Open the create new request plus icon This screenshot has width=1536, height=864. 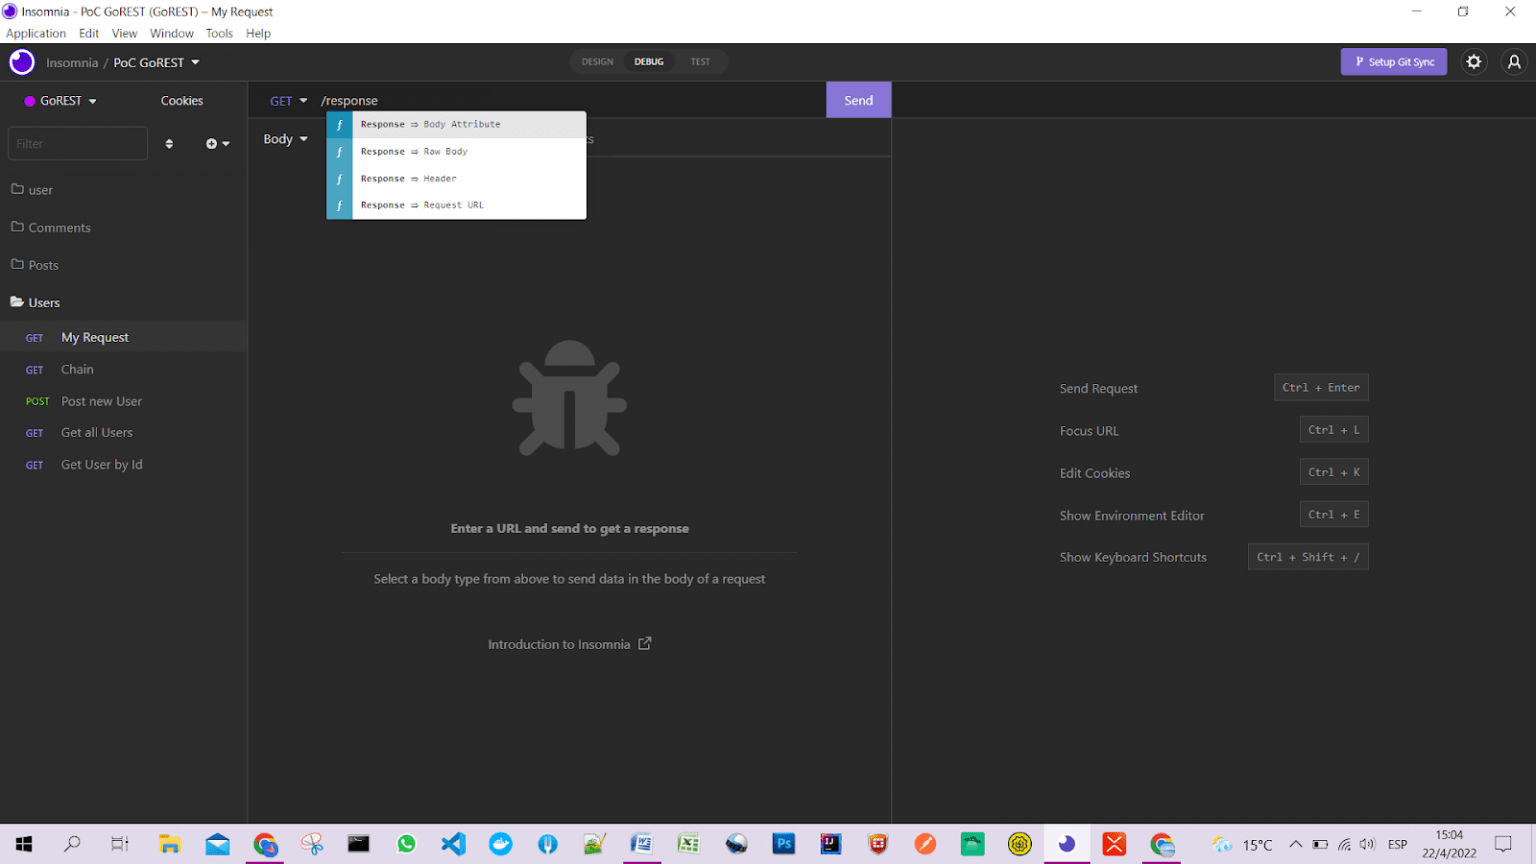(211, 143)
